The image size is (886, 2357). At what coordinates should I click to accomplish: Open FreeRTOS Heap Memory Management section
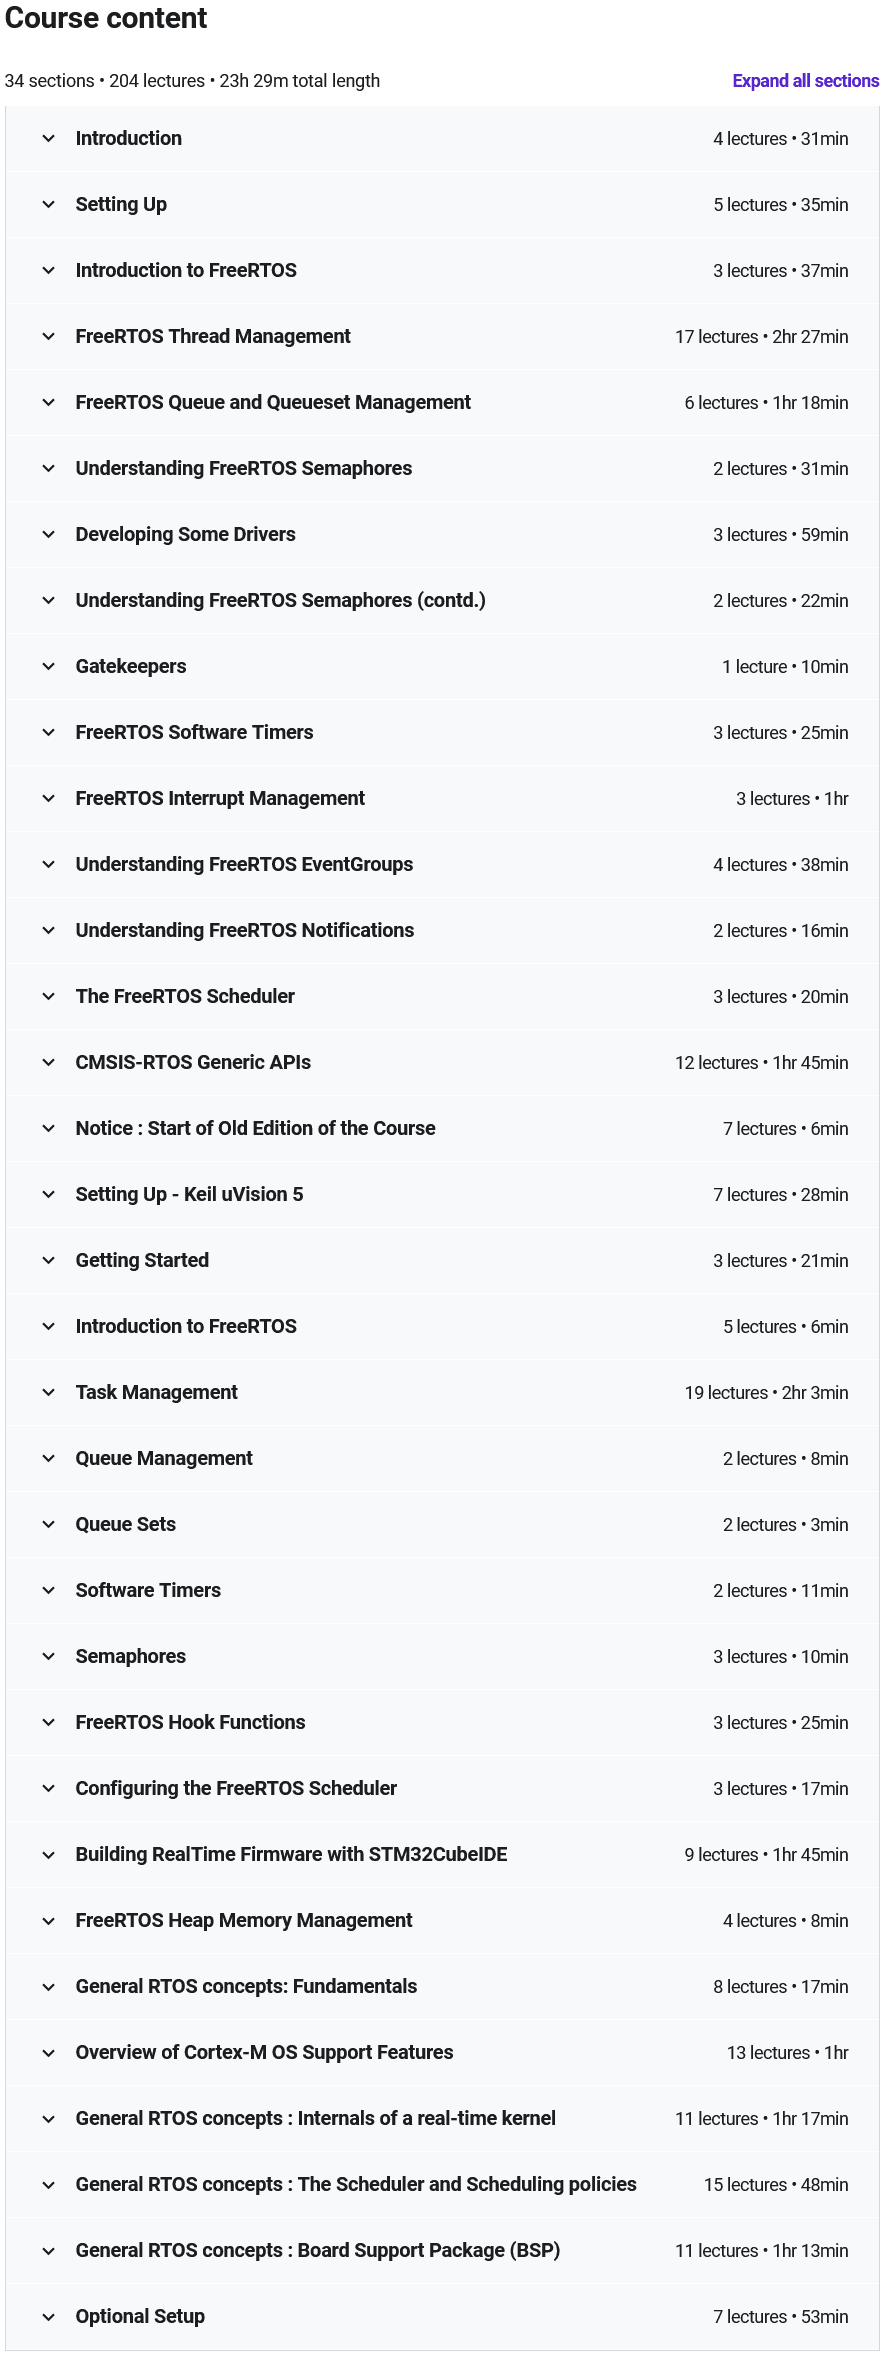pyautogui.click(x=244, y=1921)
